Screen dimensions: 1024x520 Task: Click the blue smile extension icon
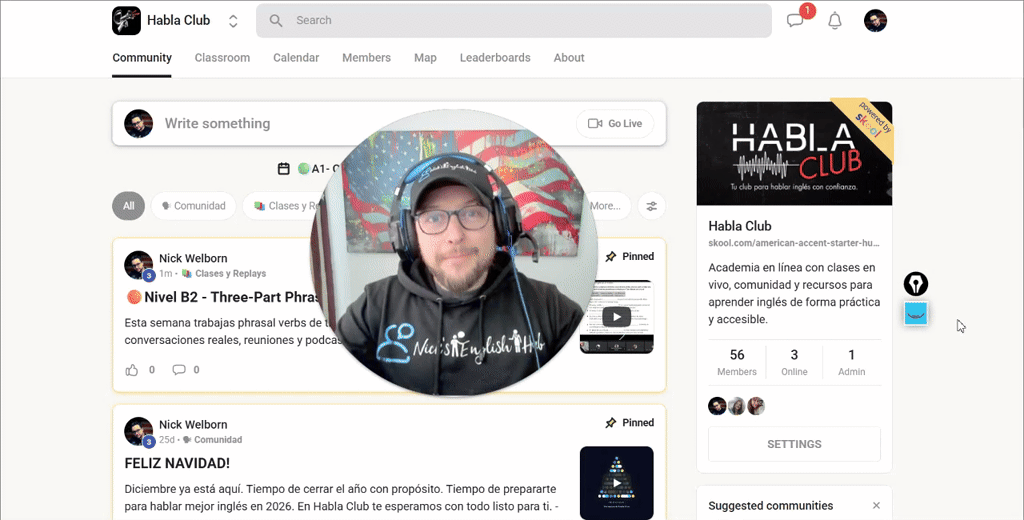tap(916, 314)
